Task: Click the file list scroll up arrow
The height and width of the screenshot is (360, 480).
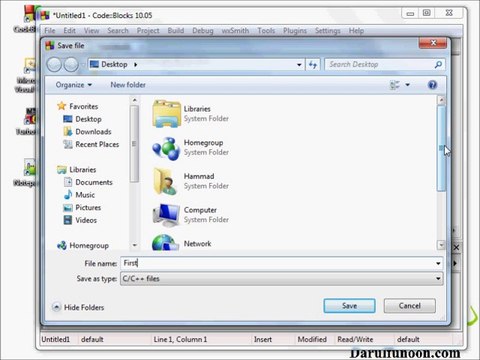Action: [441, 100]
